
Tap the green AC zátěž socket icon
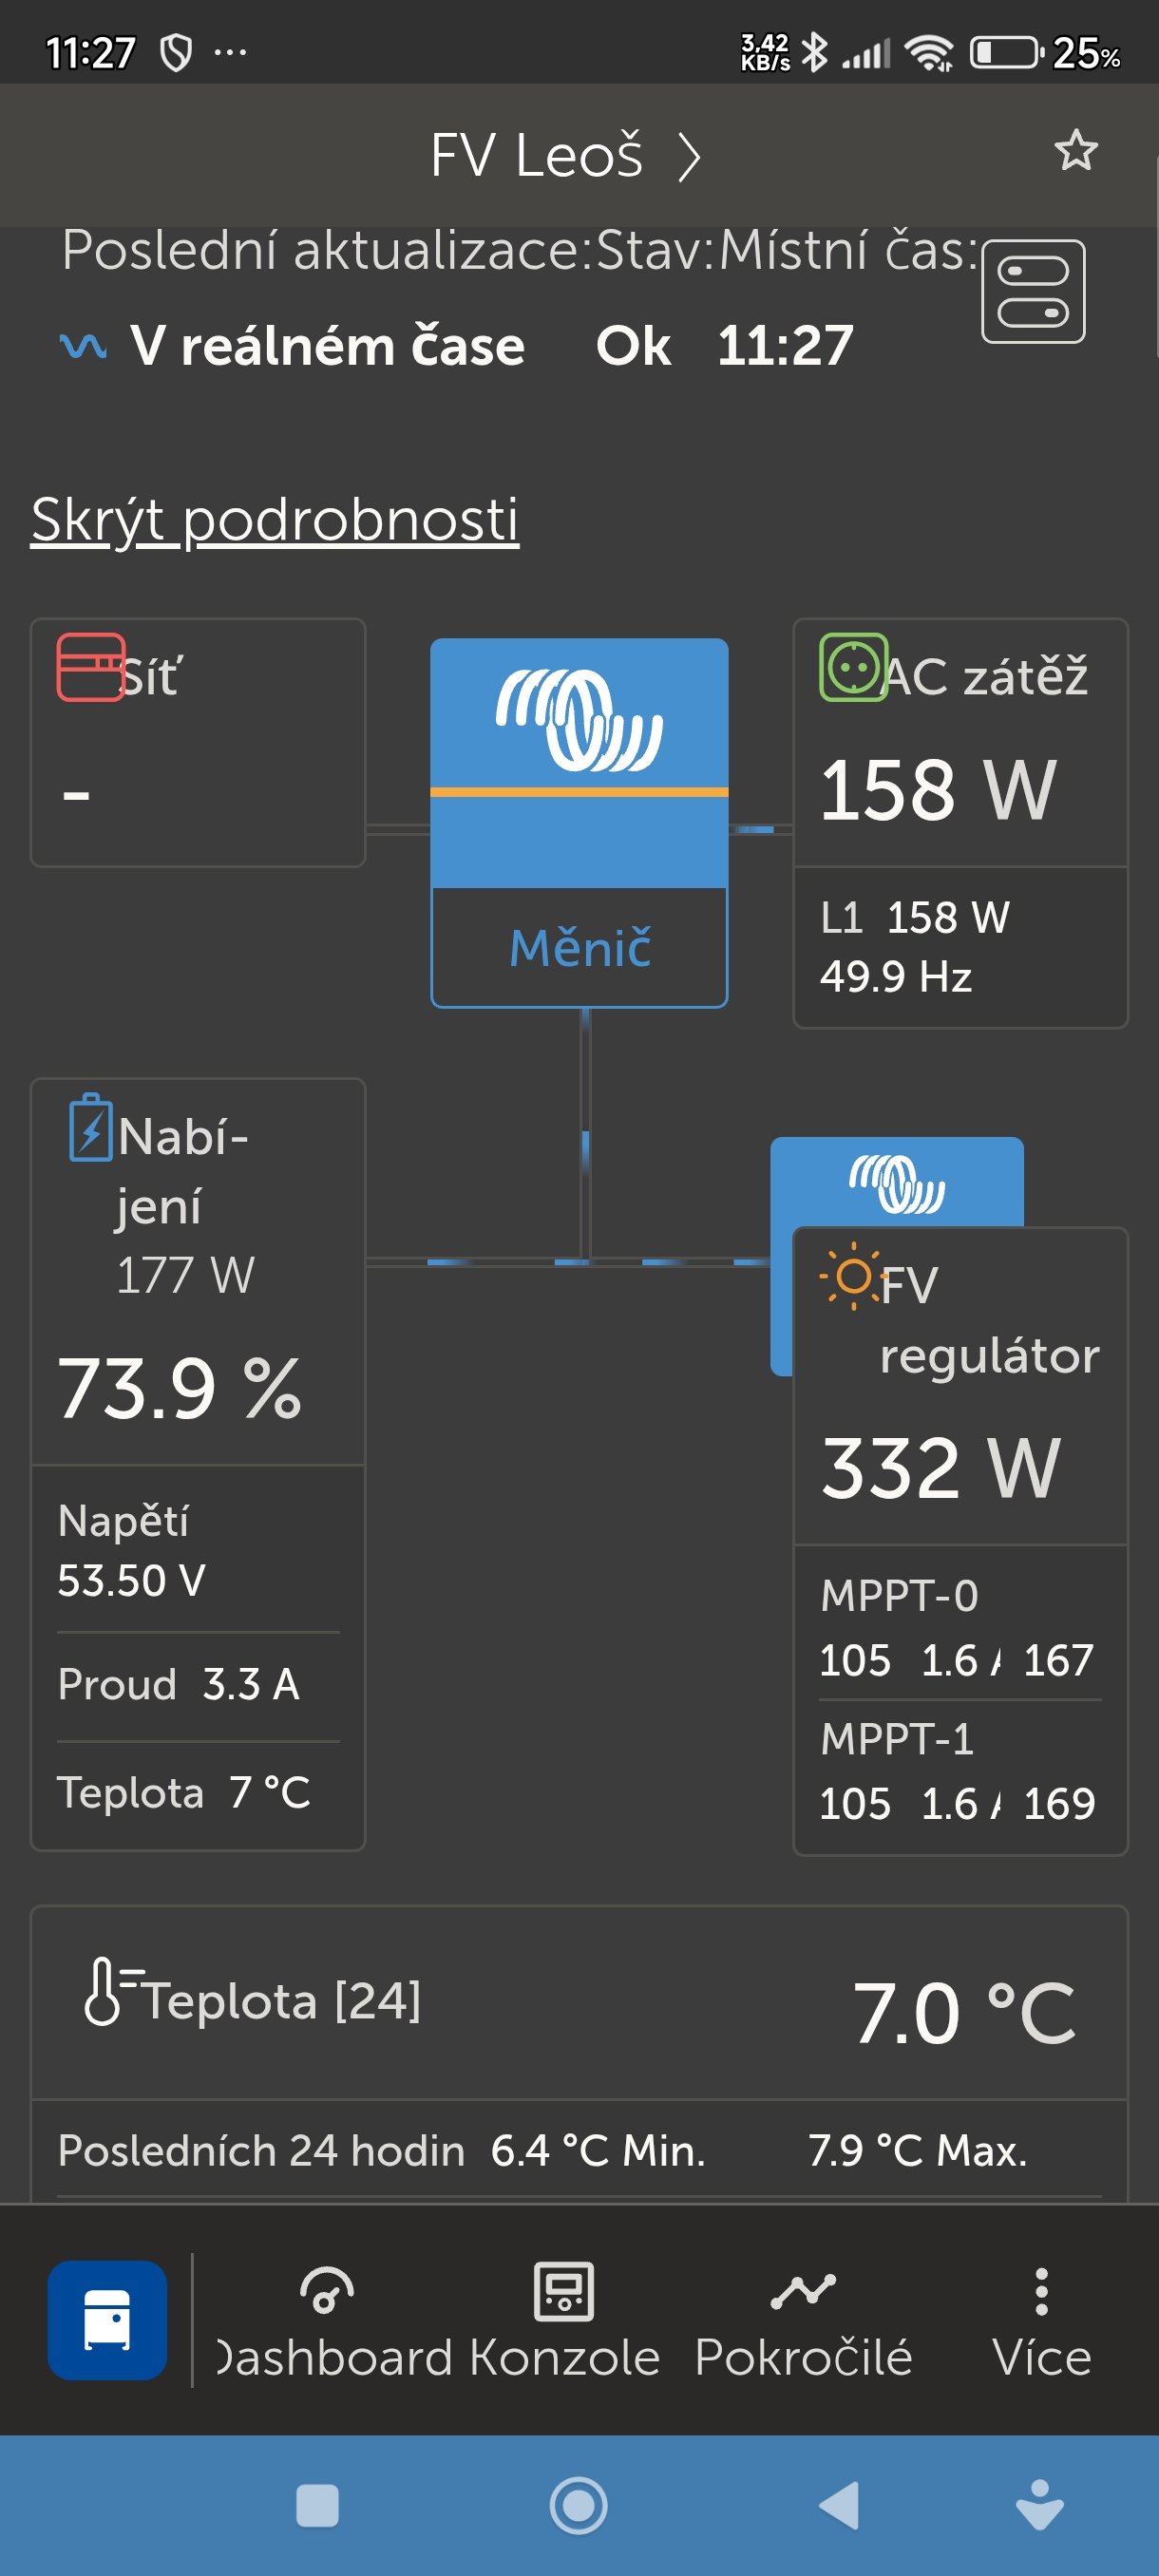[x=852, y=667]
